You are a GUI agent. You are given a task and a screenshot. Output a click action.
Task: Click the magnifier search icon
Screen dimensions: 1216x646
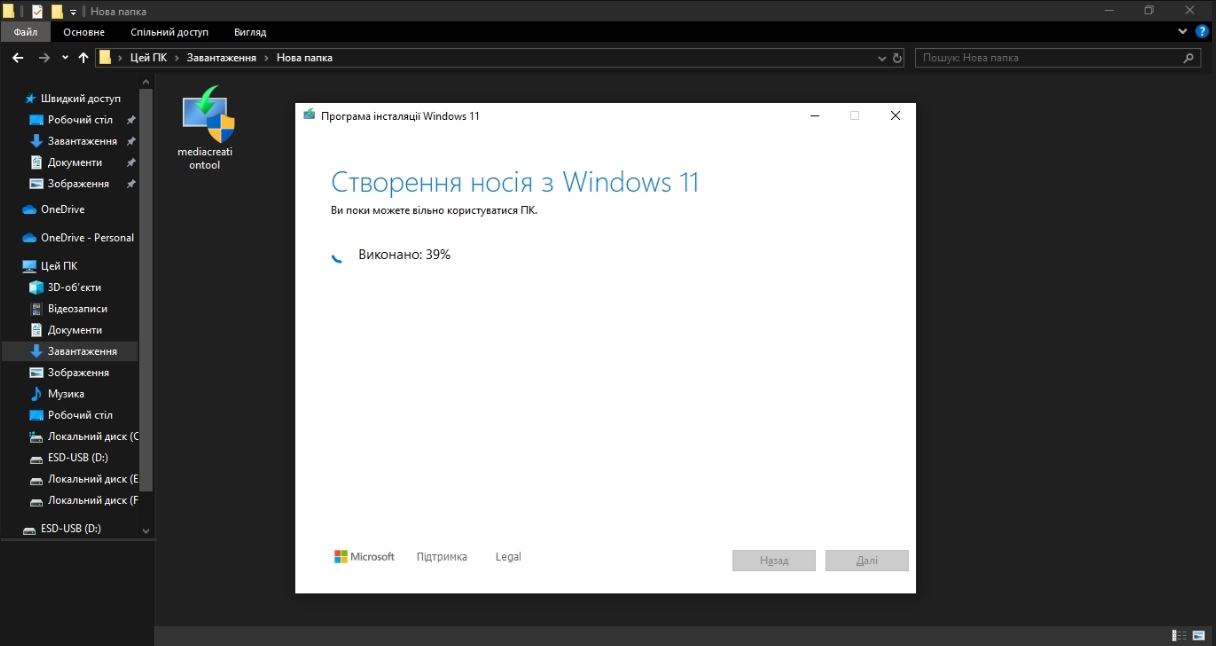(x=1189, y=58)
